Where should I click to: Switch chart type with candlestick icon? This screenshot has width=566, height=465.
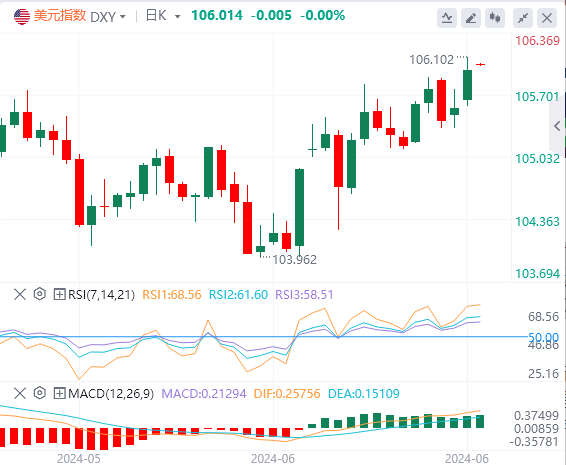point(495,17)
